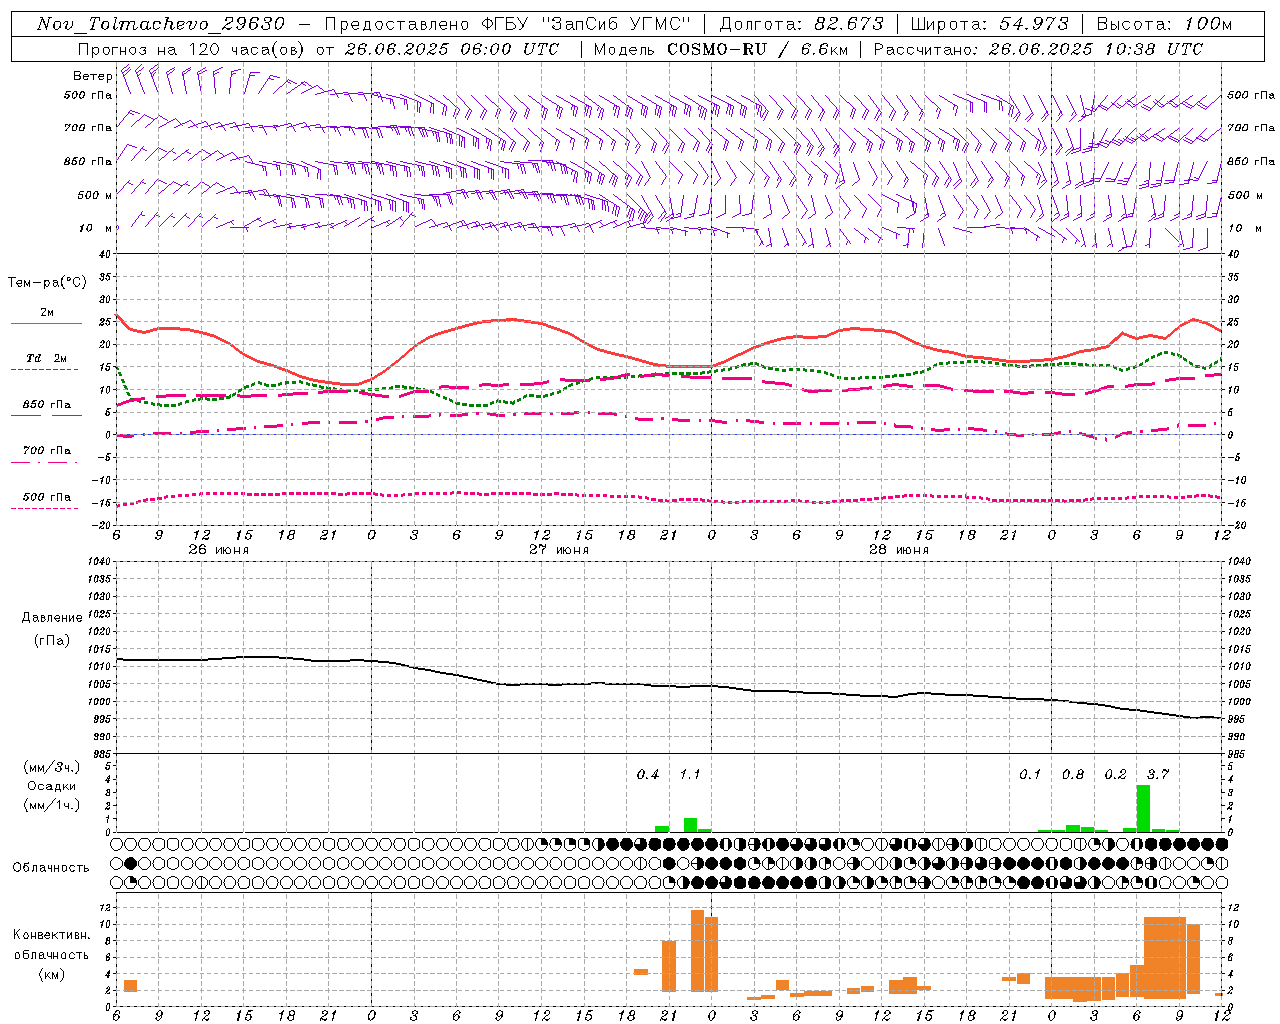Click the 'Широта: 54.973' header field
The width and height of the screenshot is (1280, 1024).
click(990, 24)
